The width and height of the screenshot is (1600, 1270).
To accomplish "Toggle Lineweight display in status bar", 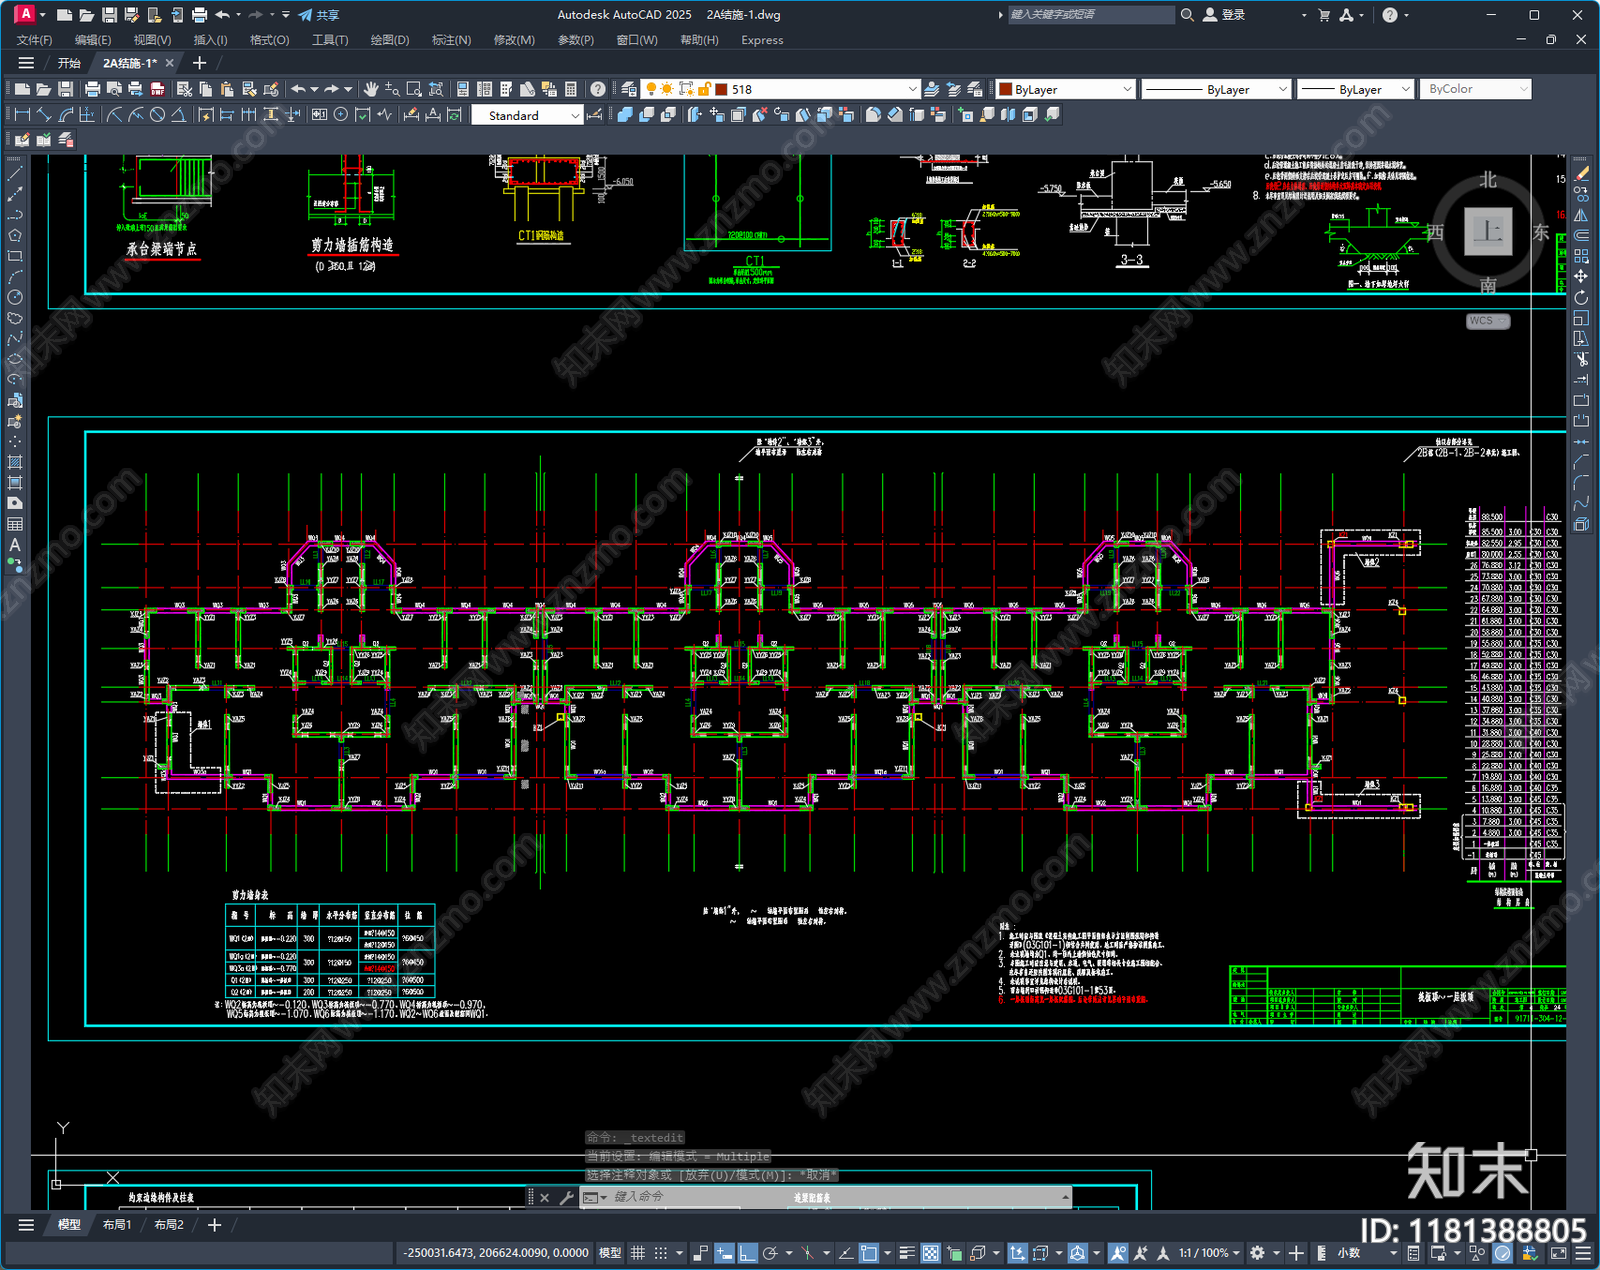I will click(x=907, y=1253).
